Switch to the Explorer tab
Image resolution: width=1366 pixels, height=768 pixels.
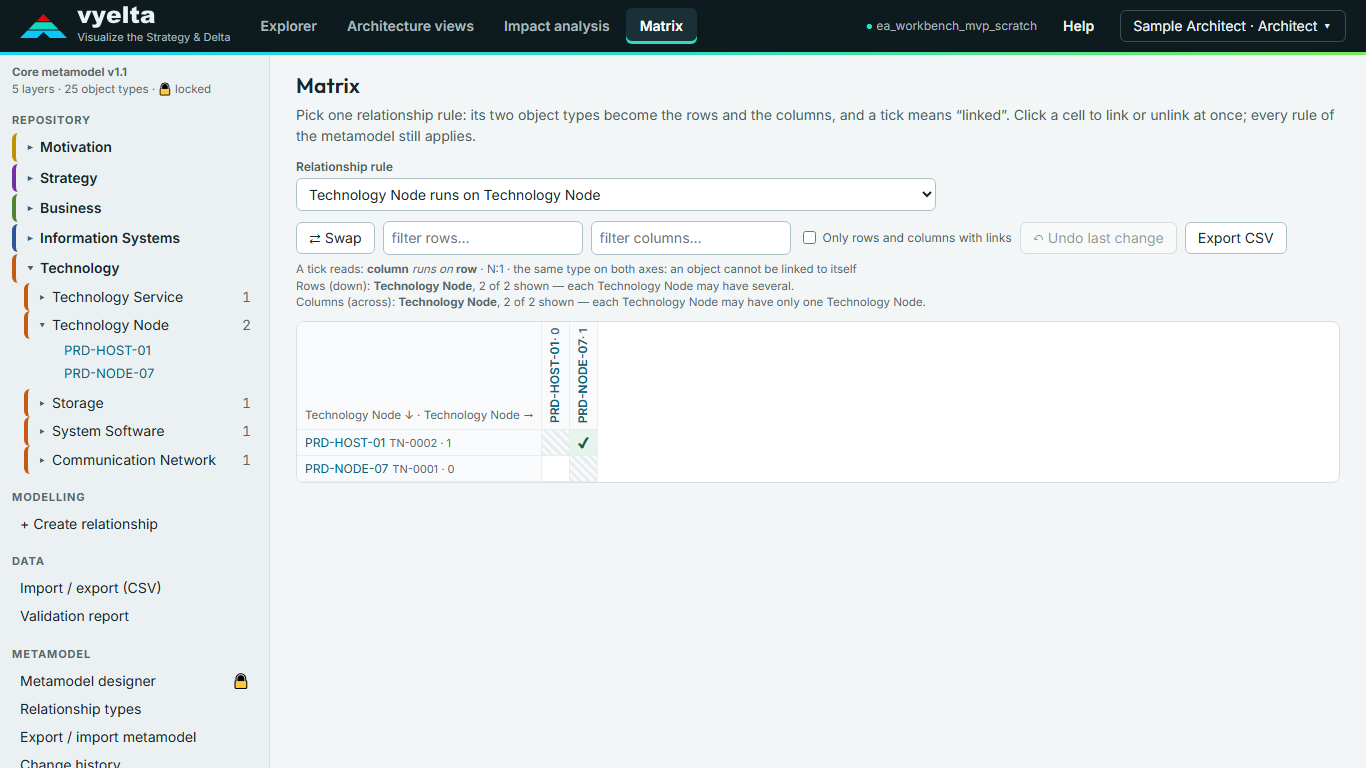coord(289,26)
